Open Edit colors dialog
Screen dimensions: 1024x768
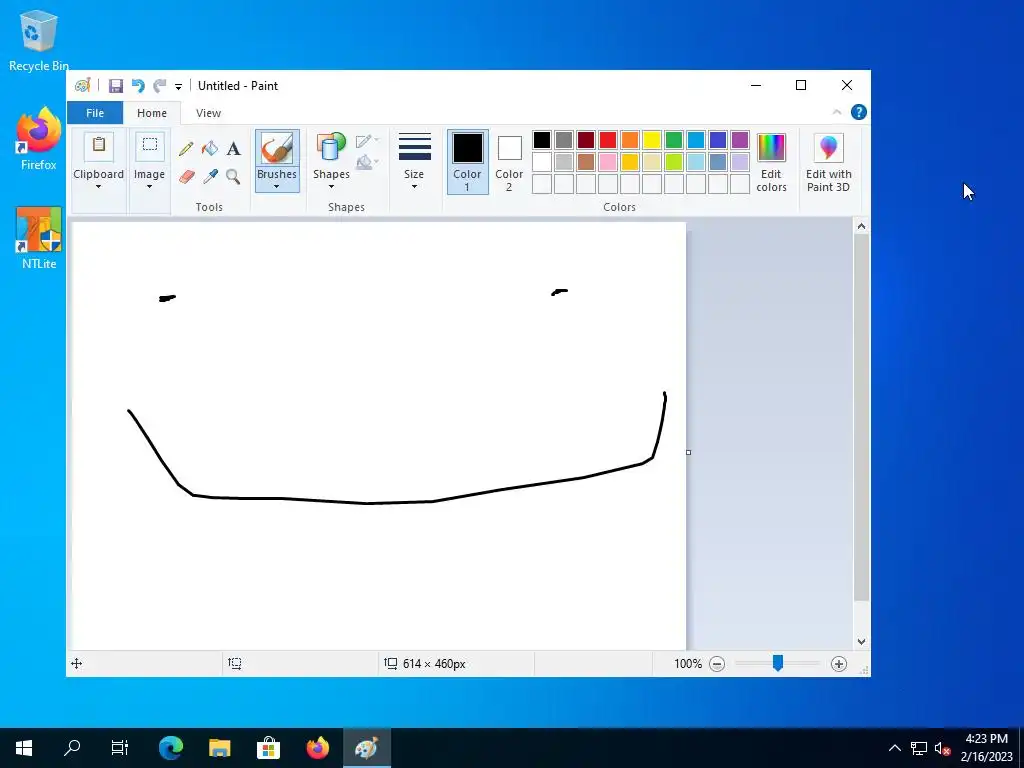coord(771,163)
